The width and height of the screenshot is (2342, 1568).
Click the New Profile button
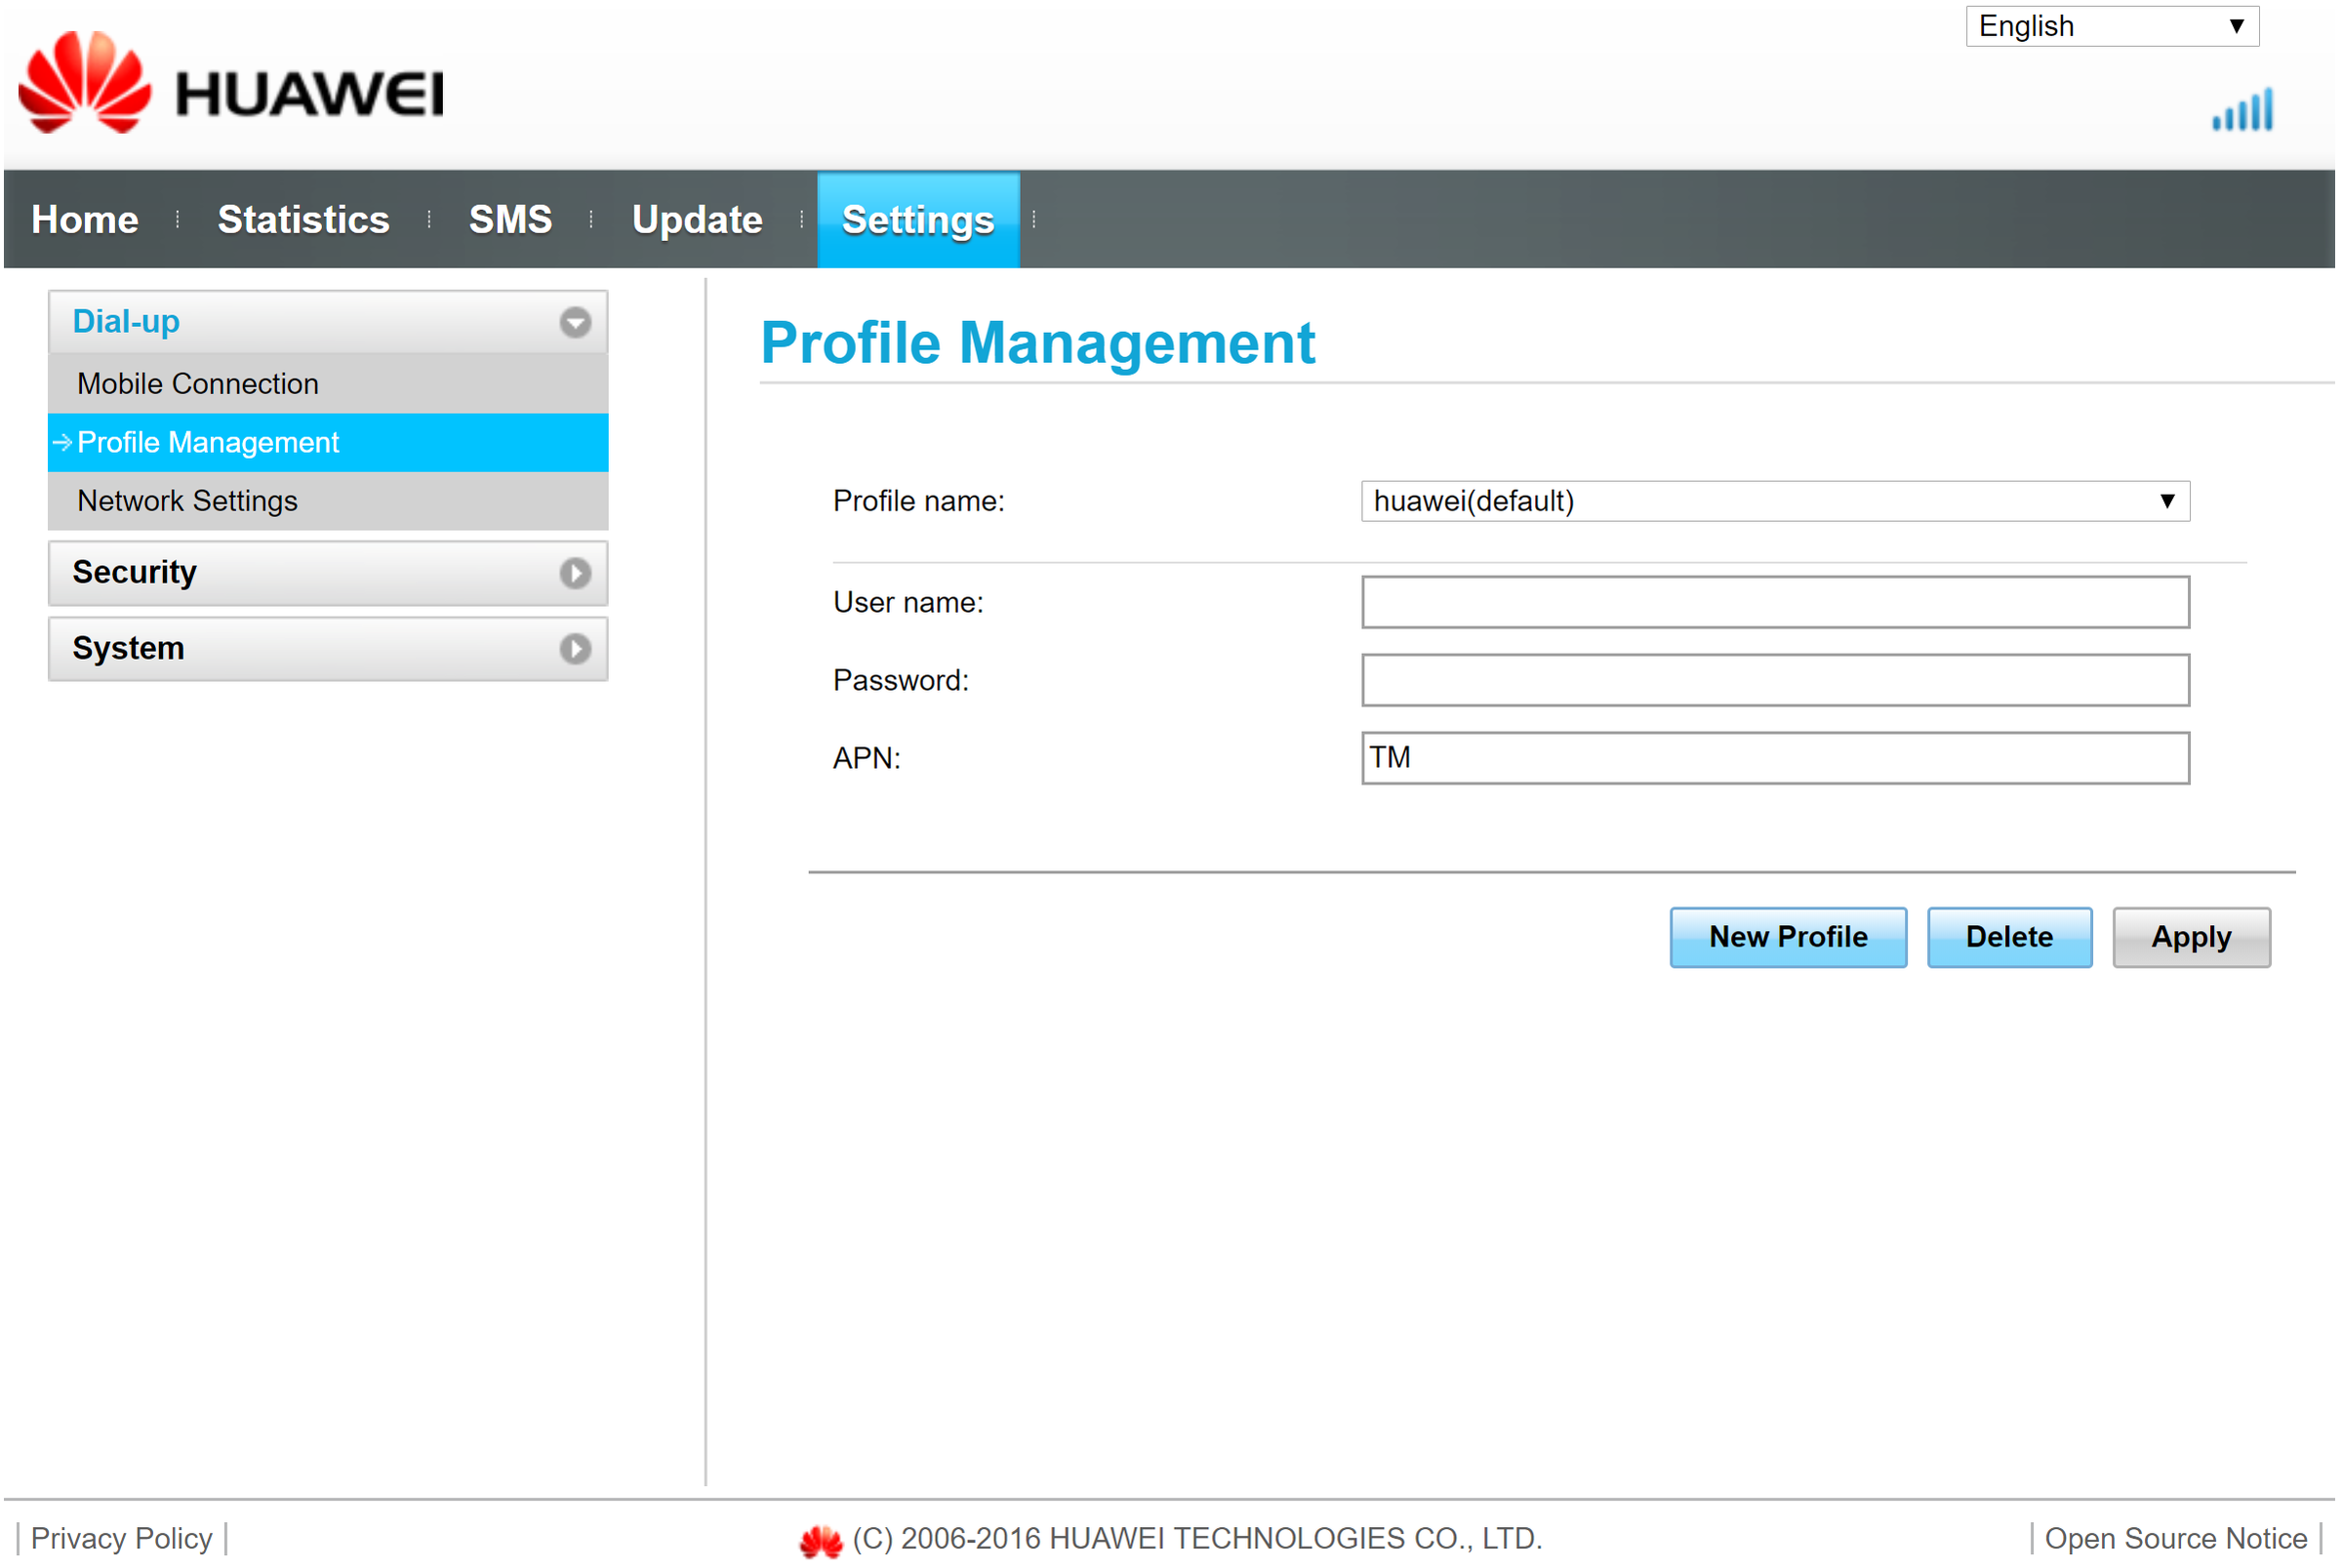coord(1787,937)
